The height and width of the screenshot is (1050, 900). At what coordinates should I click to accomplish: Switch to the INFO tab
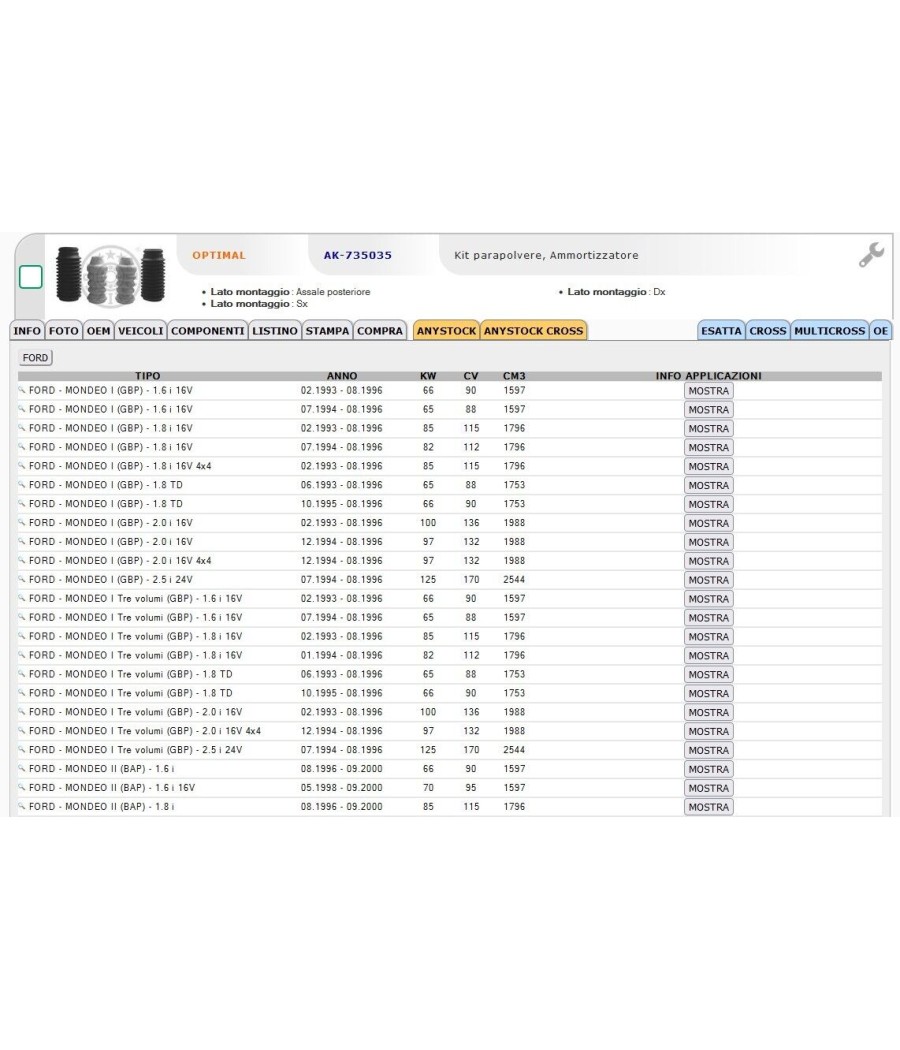pos(27,331)
